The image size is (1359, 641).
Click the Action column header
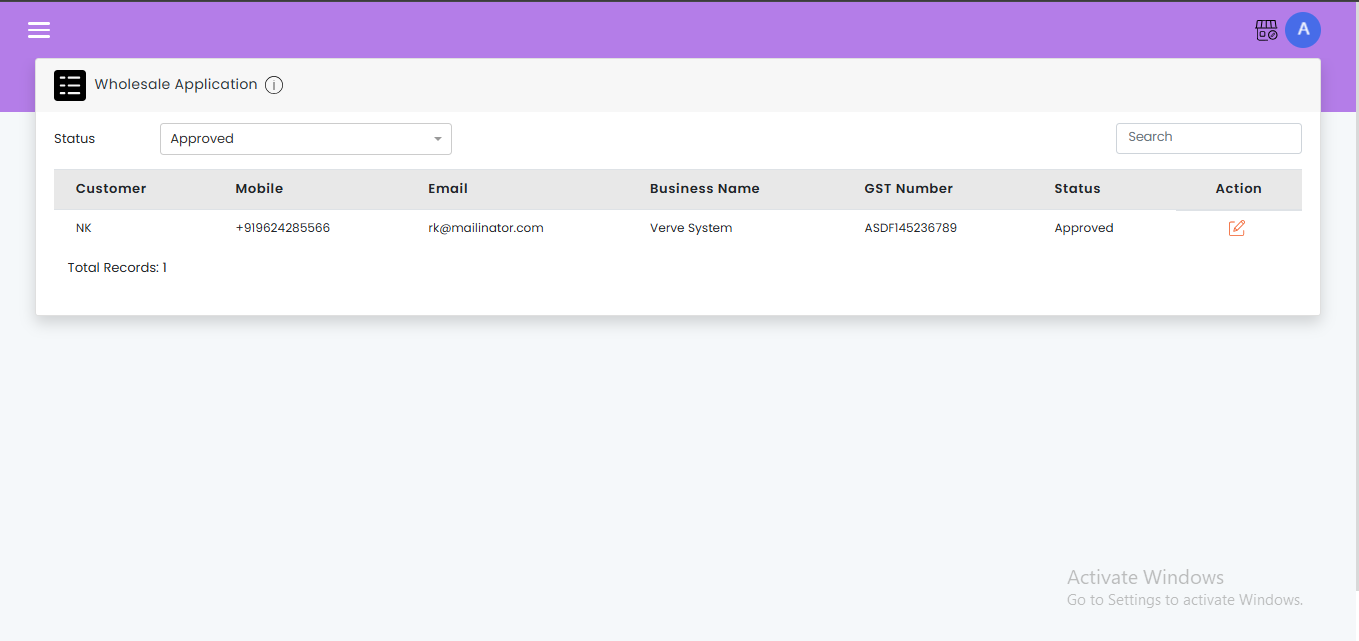pos(1239,189)
